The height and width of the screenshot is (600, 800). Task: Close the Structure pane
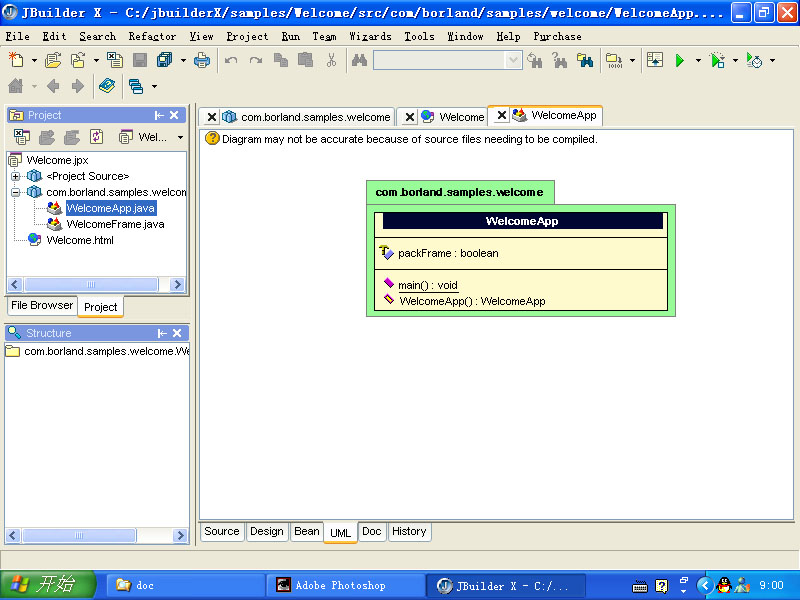(174, 333)
